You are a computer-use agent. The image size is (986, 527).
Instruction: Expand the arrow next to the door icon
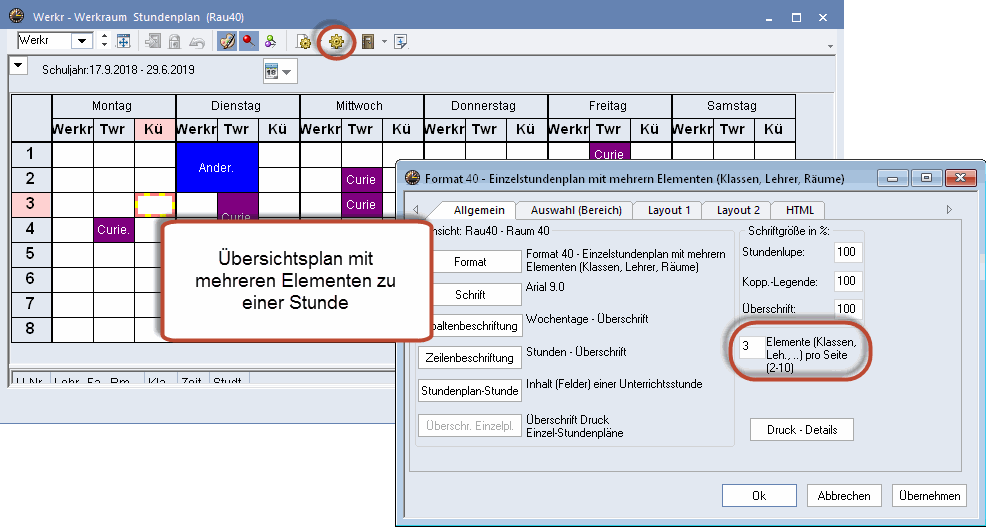coord(384,42)
